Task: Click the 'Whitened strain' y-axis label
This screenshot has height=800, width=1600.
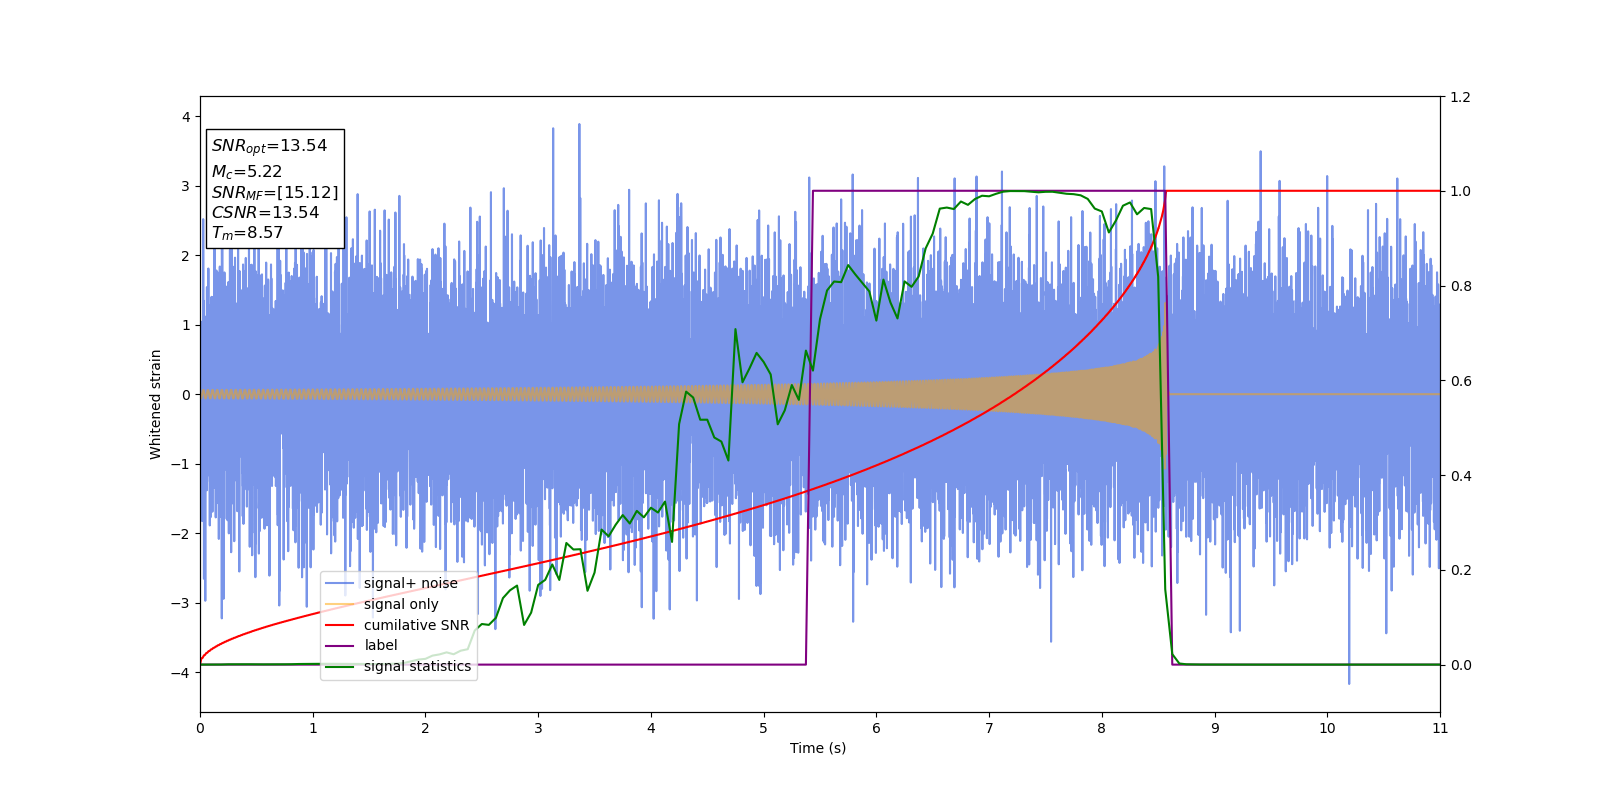Action: (156, 404)
